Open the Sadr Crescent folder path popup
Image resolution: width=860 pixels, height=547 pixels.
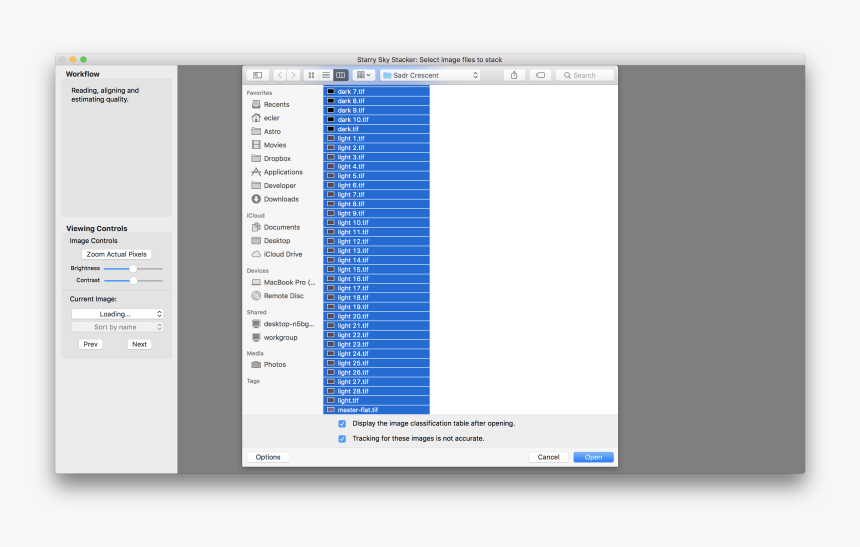[x=431, y=75]
